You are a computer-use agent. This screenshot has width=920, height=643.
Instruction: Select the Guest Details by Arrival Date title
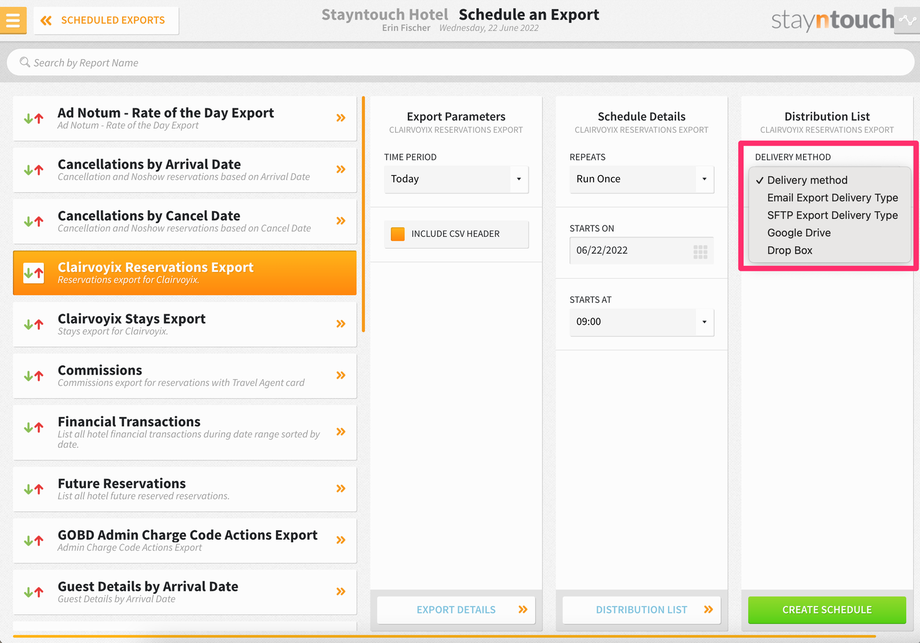click(x=148, y=587)
